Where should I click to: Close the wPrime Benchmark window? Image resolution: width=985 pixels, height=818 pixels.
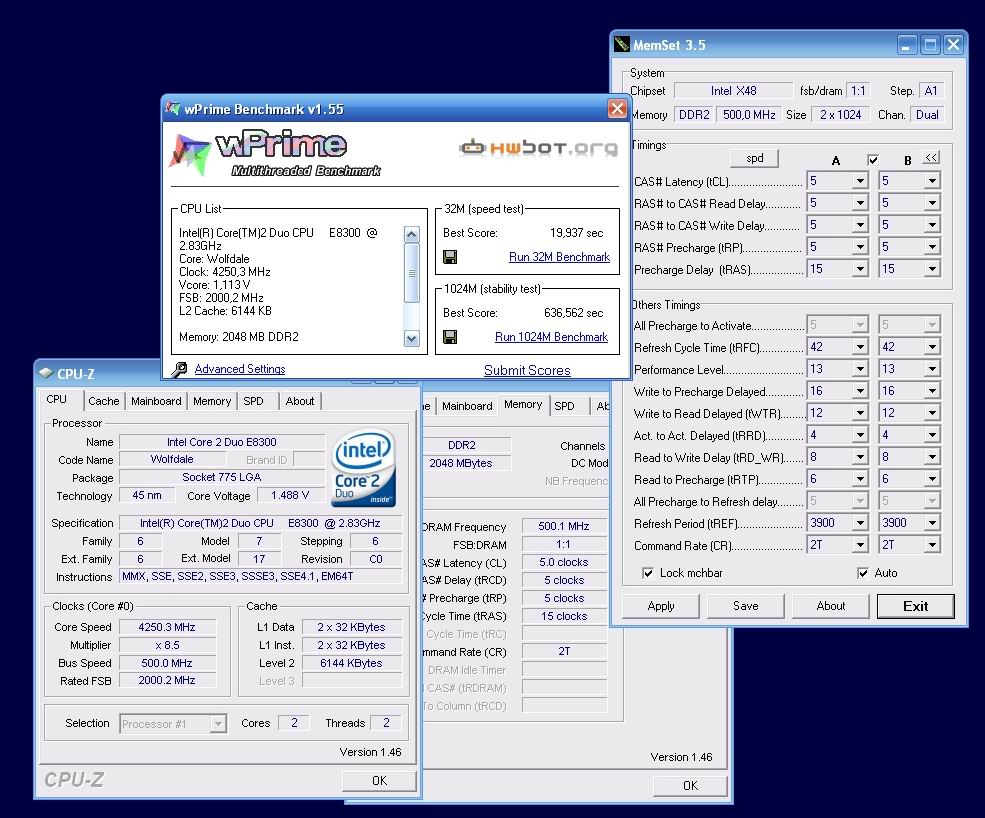(618, 109)
